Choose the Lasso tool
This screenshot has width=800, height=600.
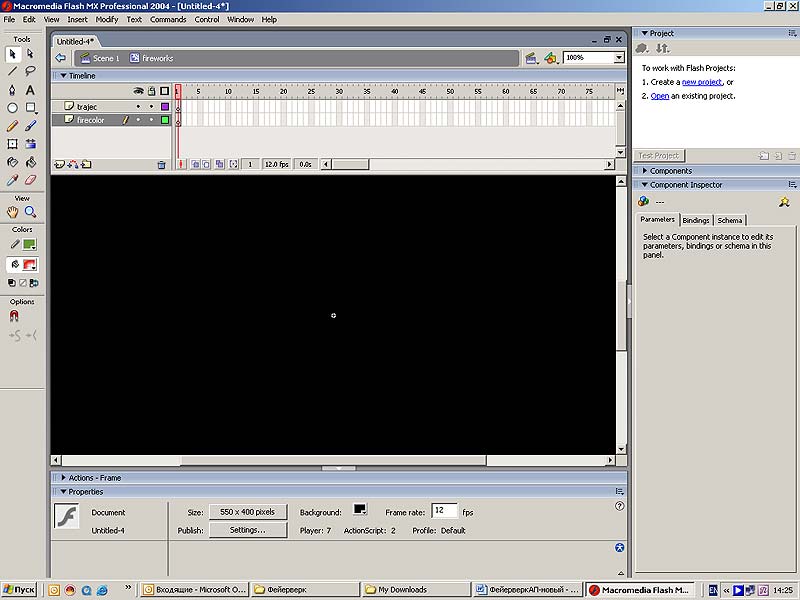click(31, 71)
